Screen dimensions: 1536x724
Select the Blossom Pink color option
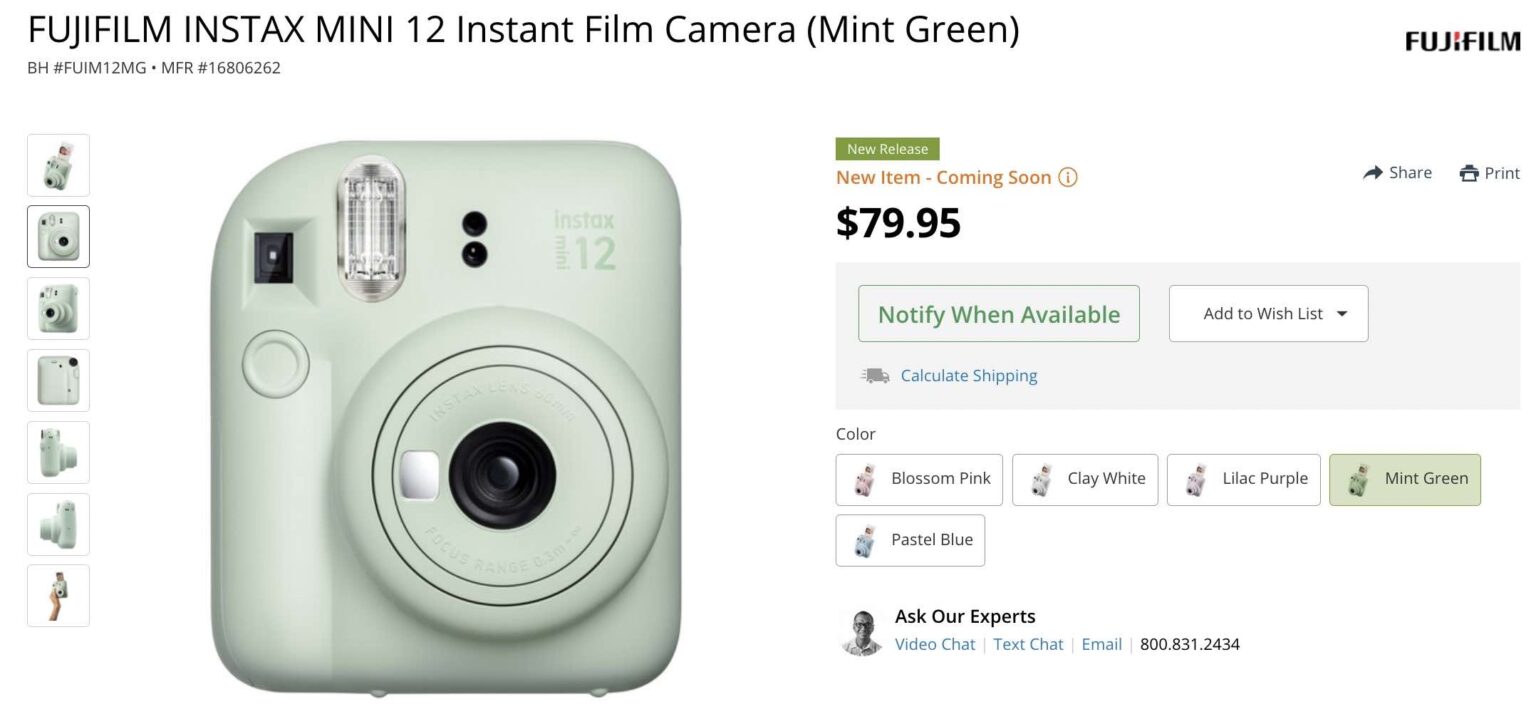pos(919,479)
